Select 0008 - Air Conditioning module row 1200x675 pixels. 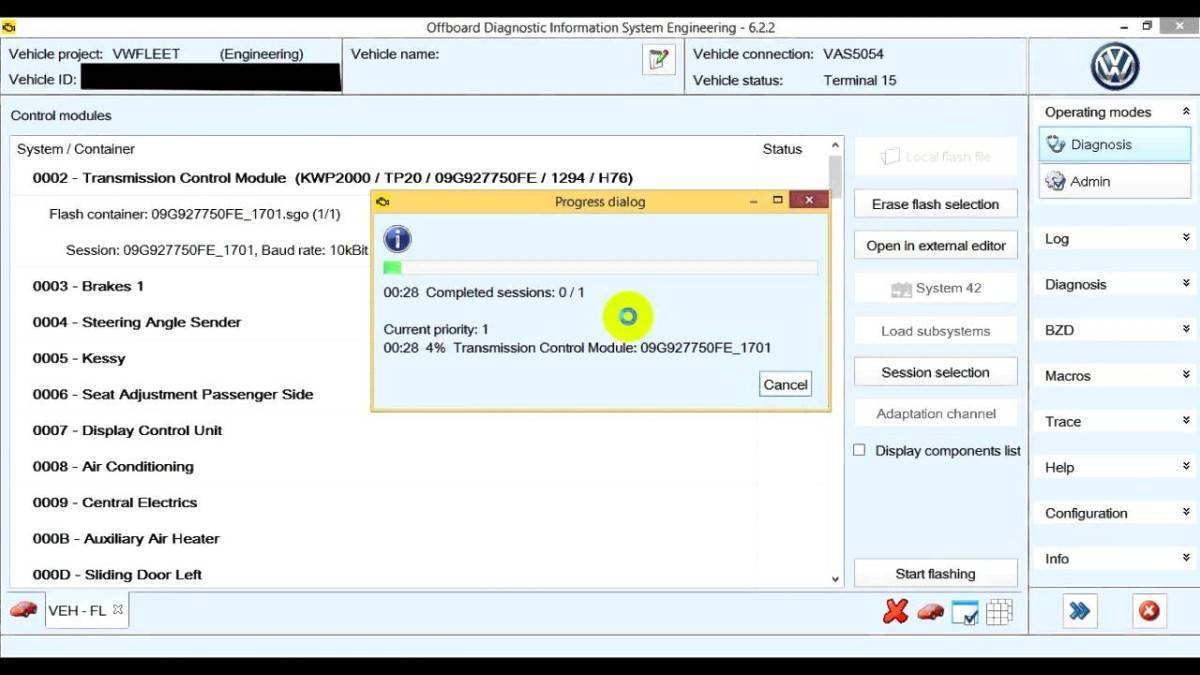click(426, 466)
